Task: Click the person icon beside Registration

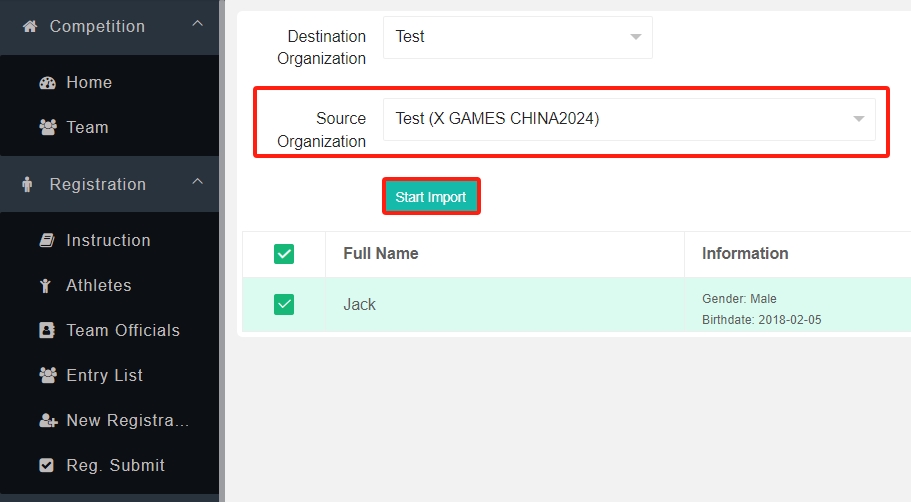Action: click(28, 184)
